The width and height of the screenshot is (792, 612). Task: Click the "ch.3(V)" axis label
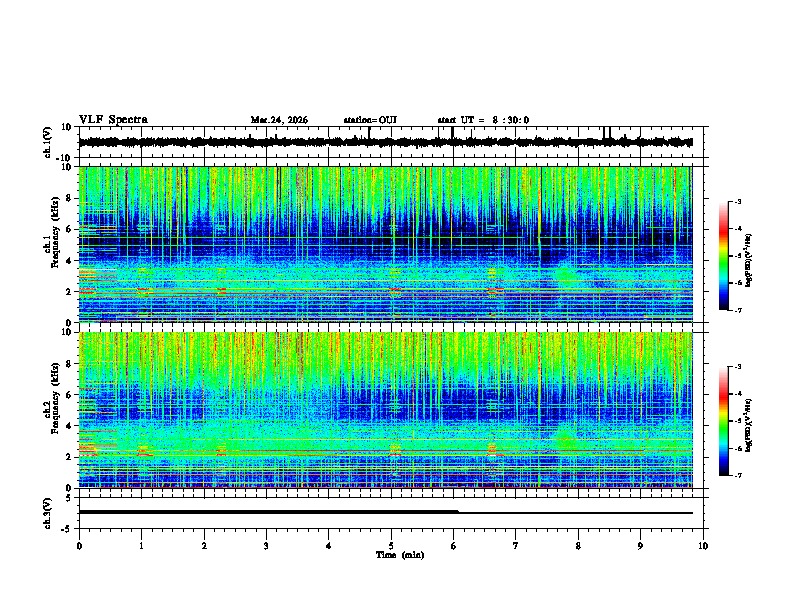point(48,513)
